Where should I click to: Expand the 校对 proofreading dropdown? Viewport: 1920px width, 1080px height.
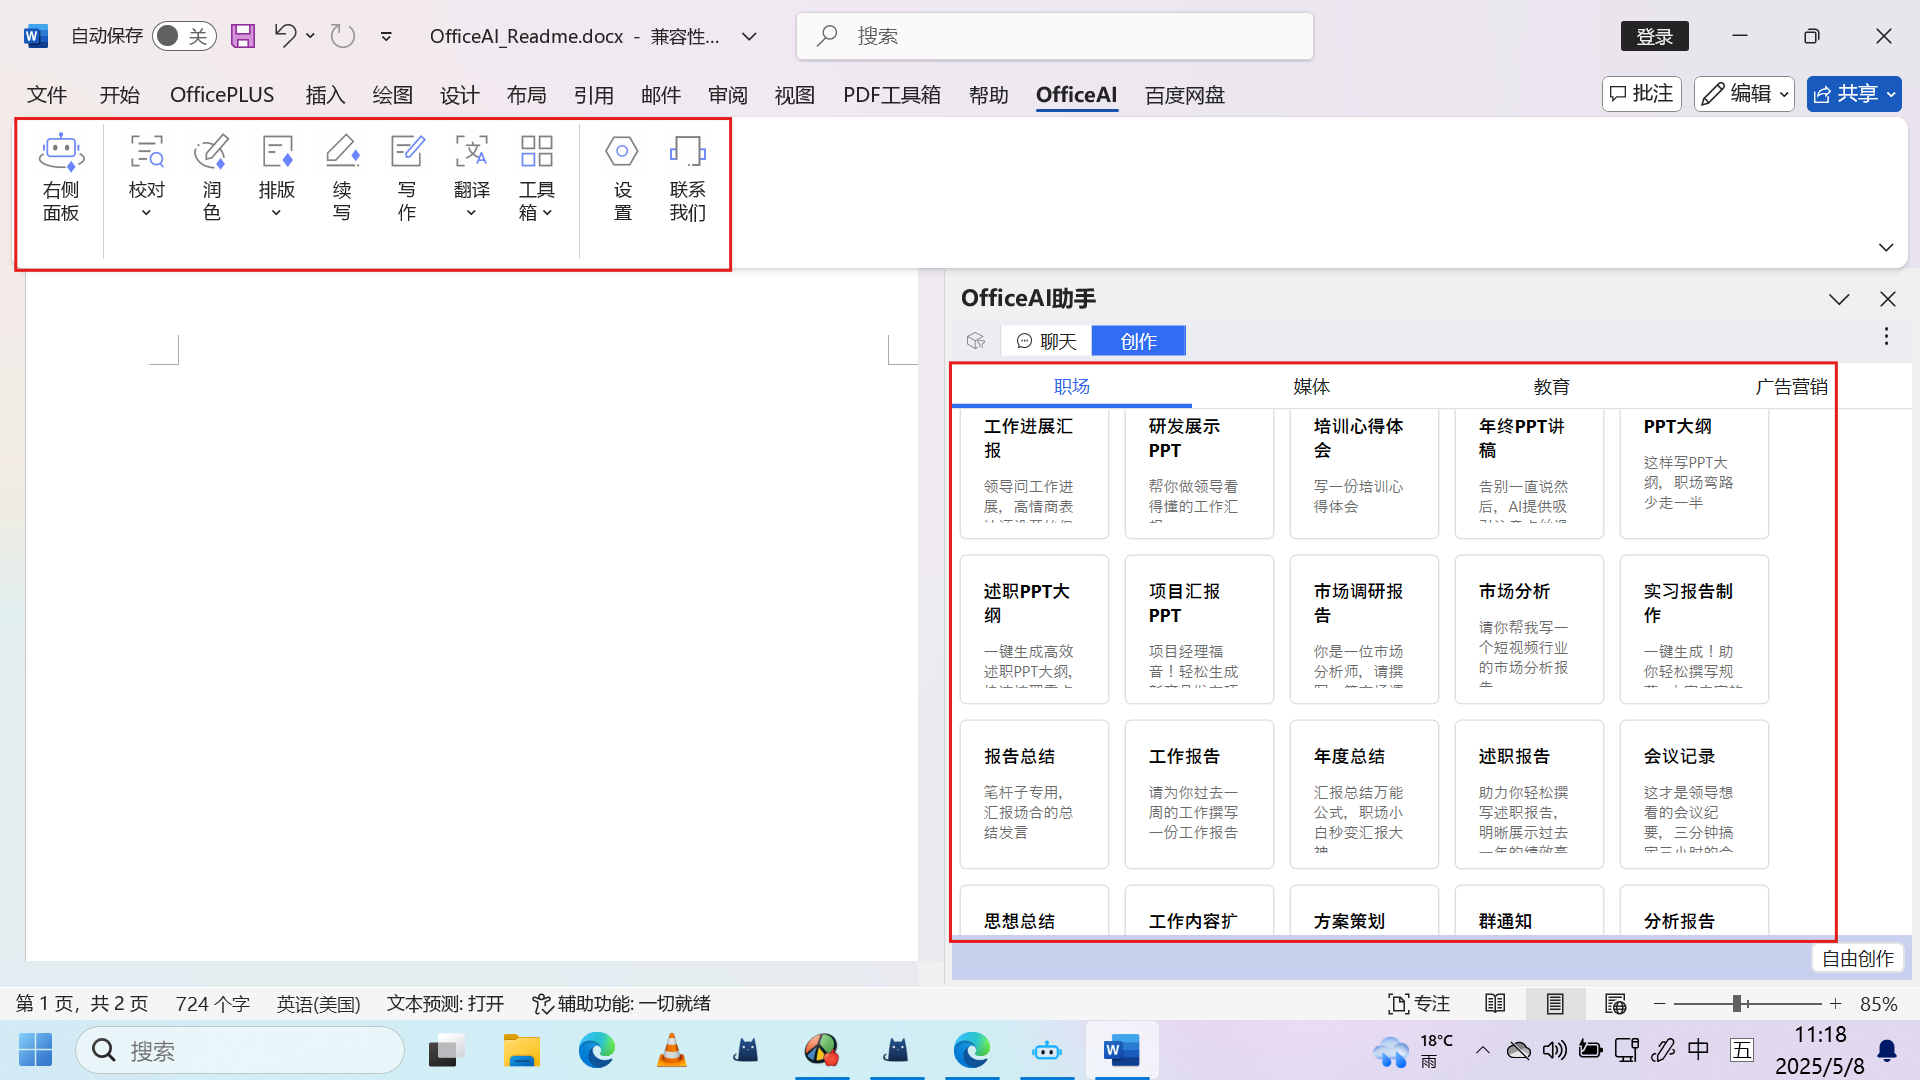[x=146, y=213]
